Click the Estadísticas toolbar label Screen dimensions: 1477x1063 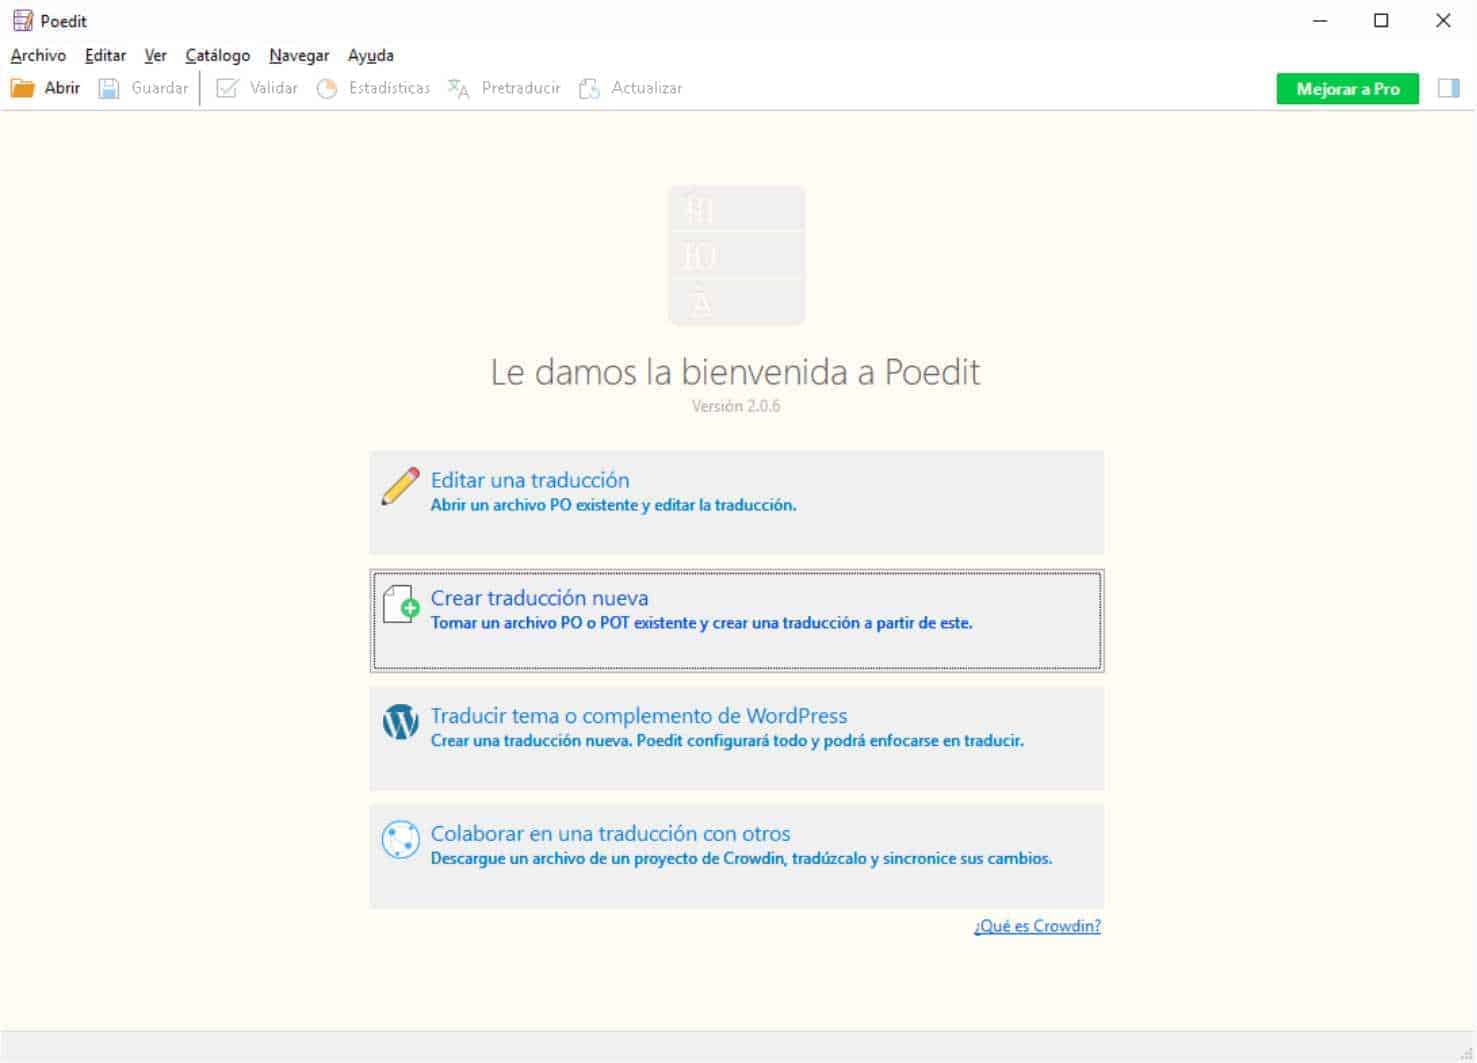click(x=389, y=88)
